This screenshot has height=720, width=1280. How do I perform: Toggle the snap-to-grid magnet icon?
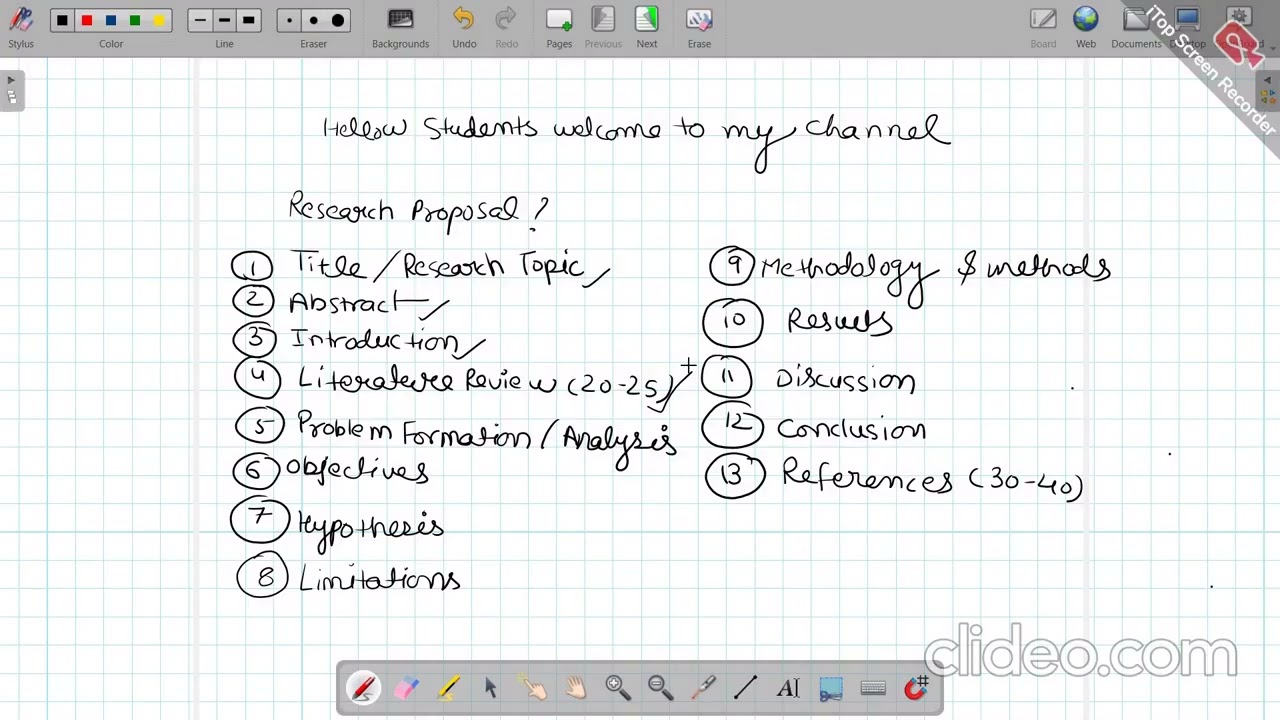916,688
